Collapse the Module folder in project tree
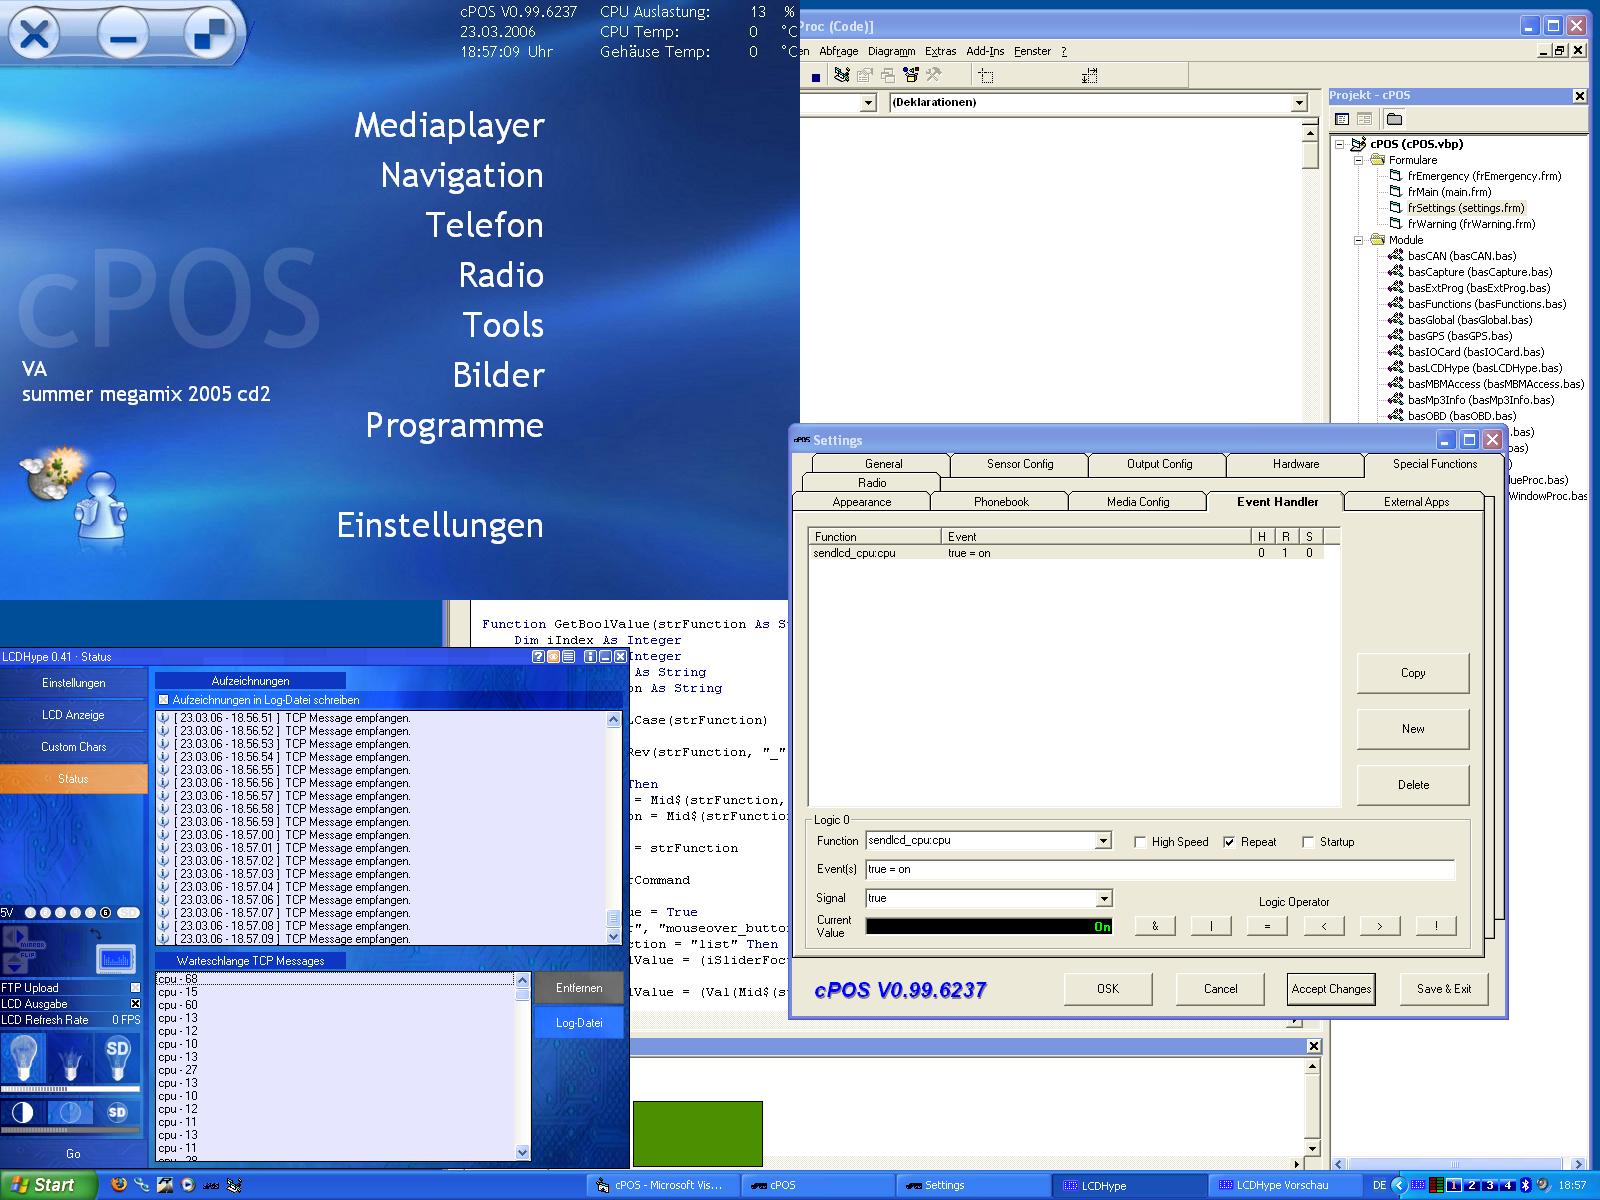The width and height of the screenshot is (1600, 1200). 1359,240
